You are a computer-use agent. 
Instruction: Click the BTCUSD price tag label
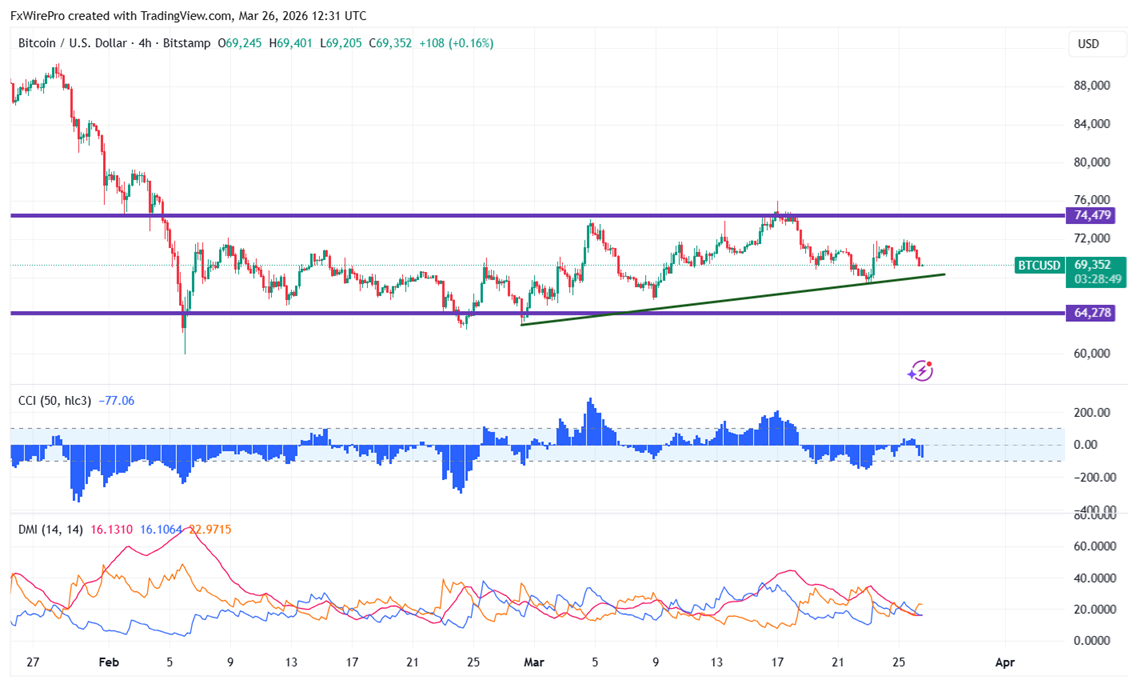[x=1039, y=265]
